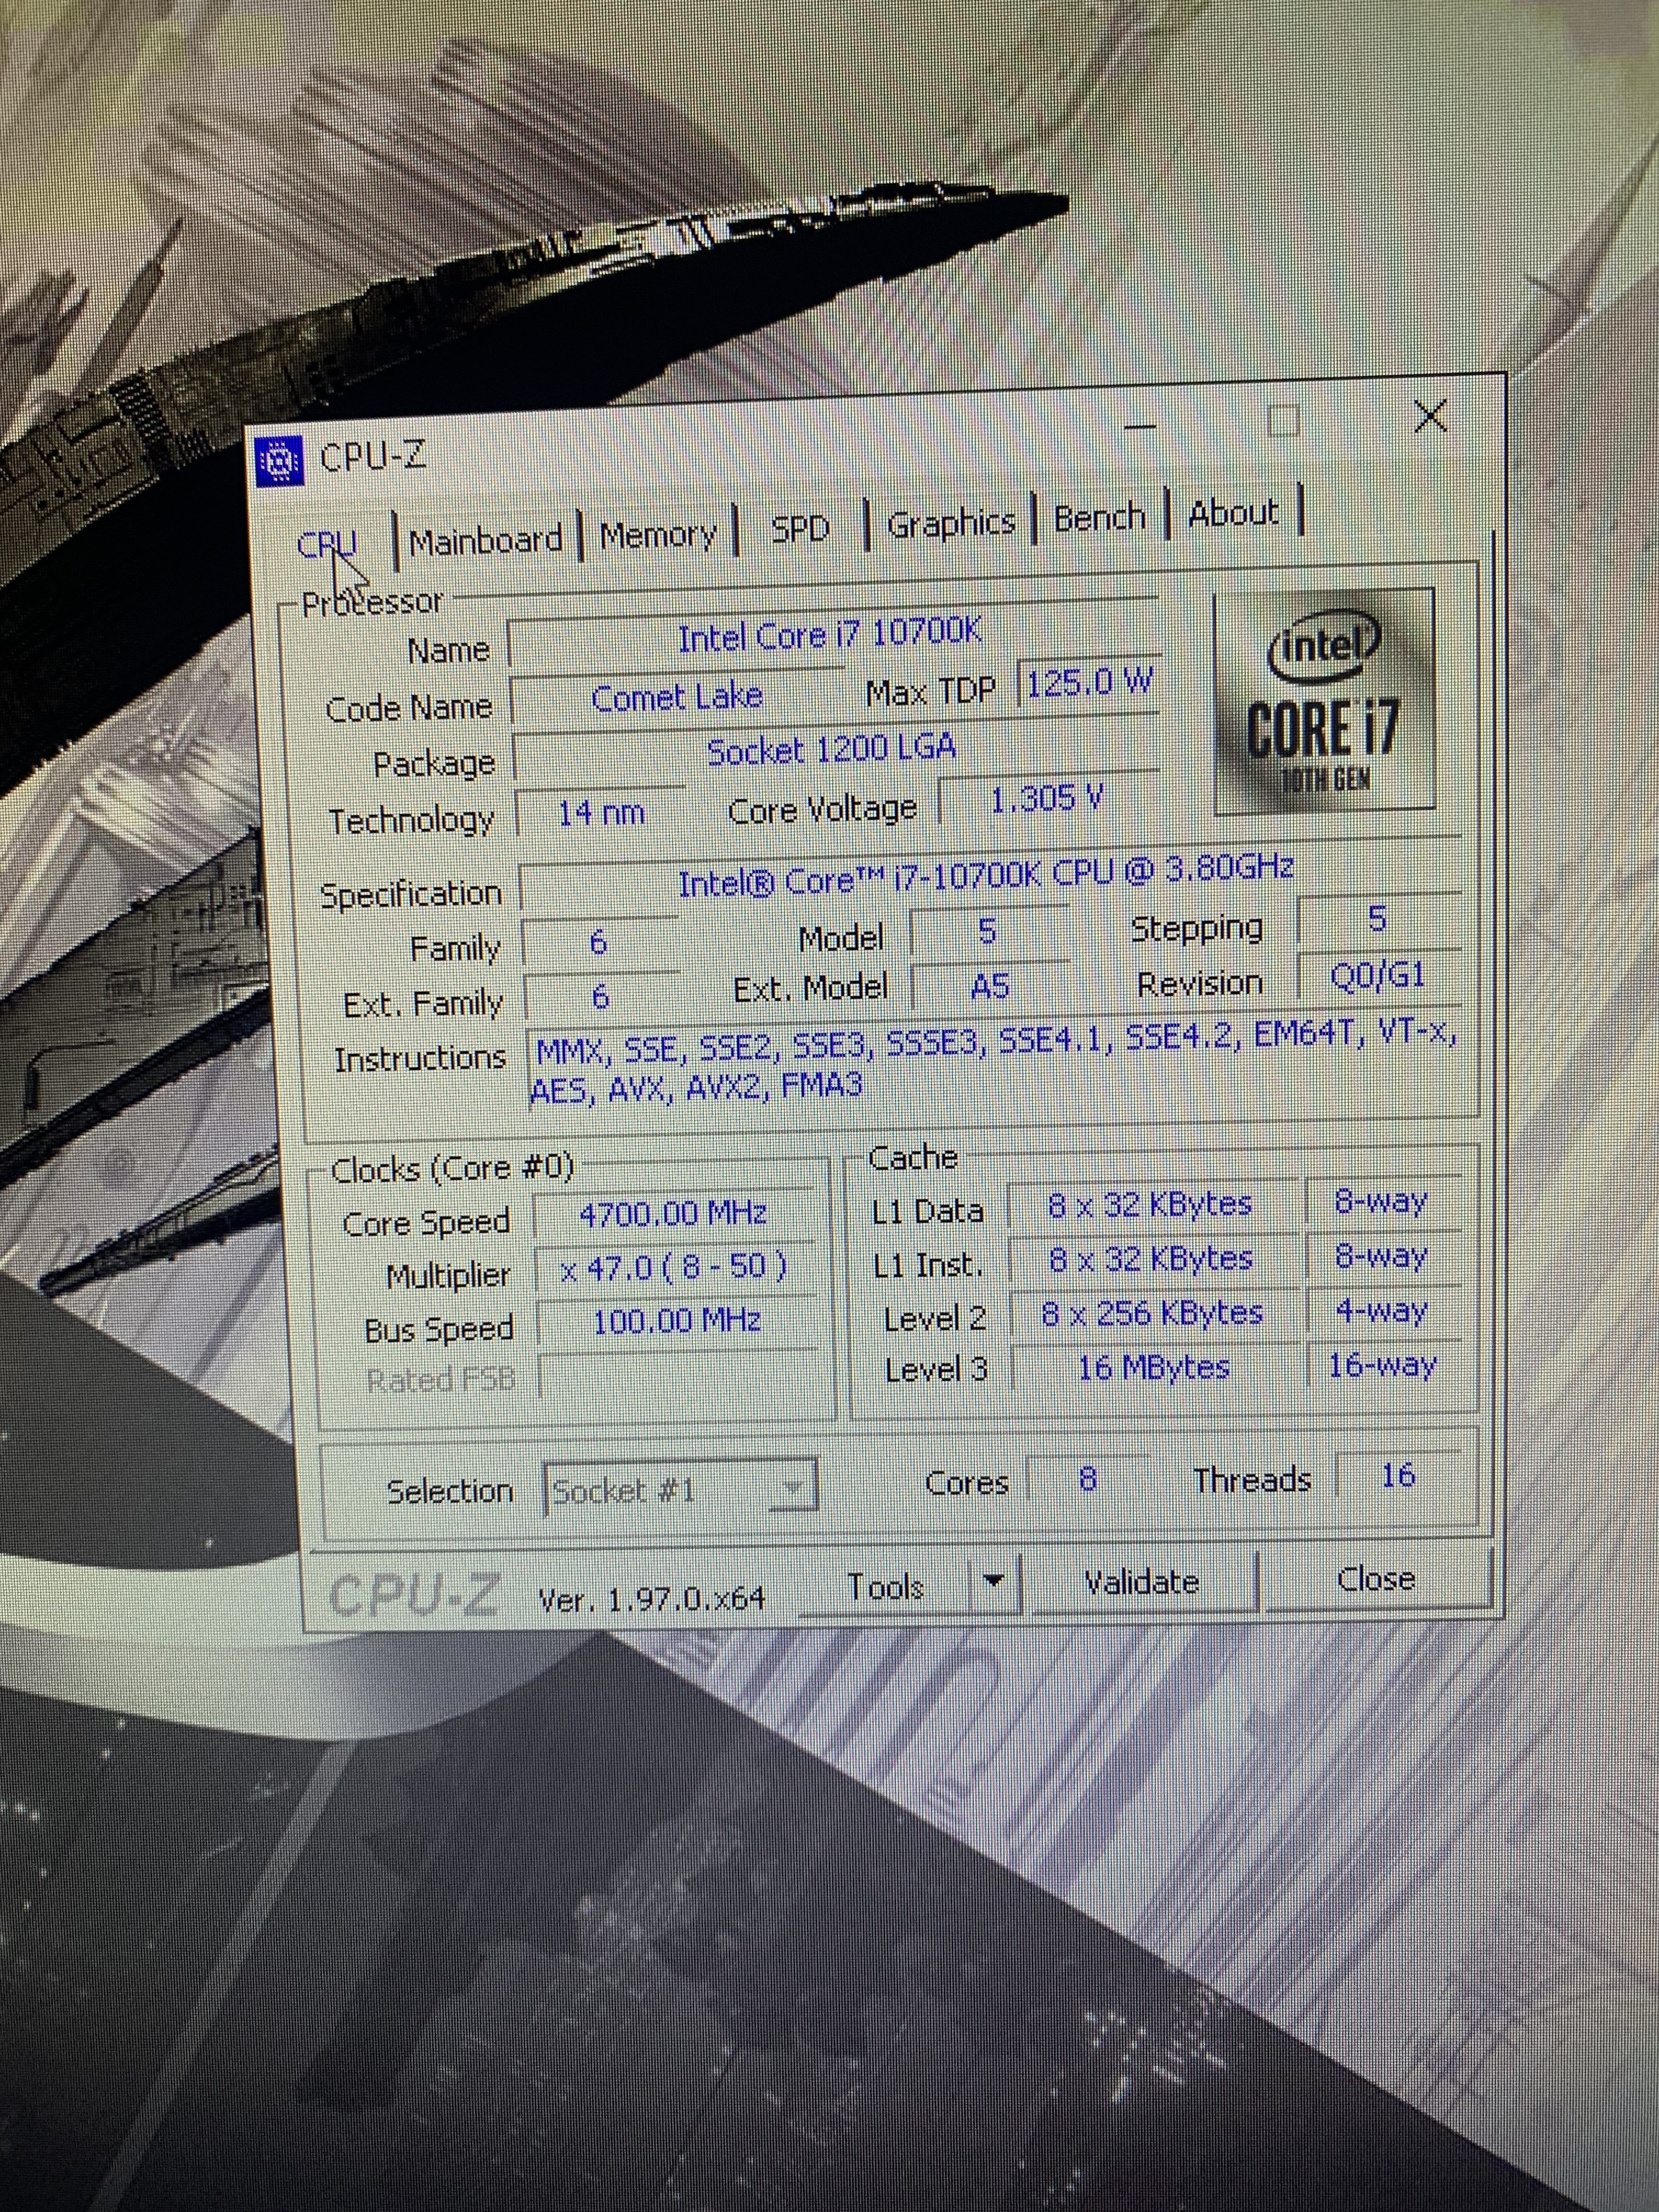Open the CPU tab

328,545
